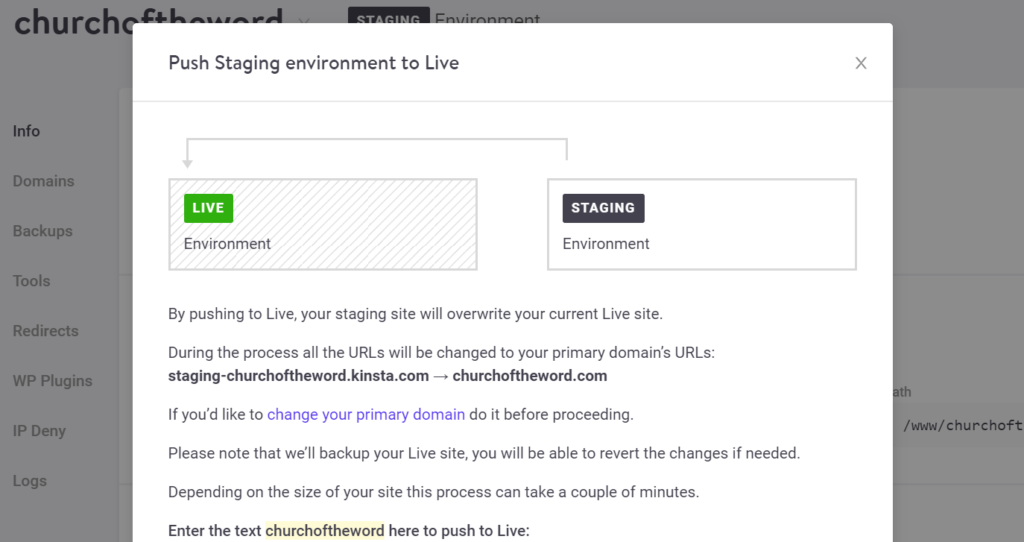The height and width of the screenshot is (542, 1024).
Task: Expand the churchoftheword site switcher chevron
Action: pyautogui.click(x=304, y=21)
